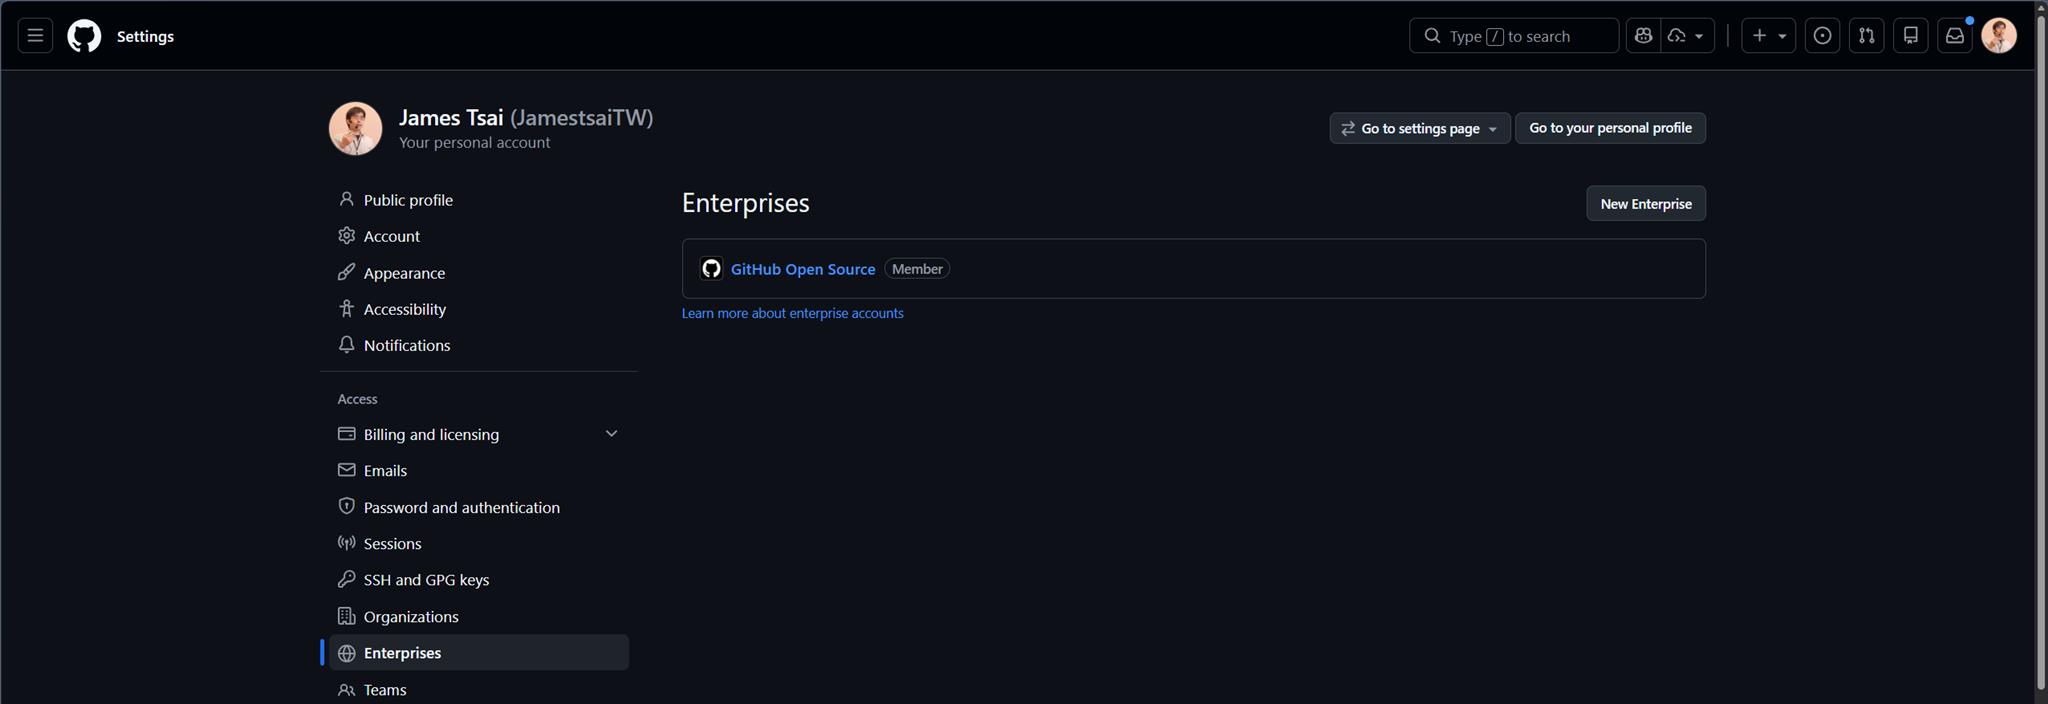Screen dimensions: 2048x704
Task: Go to Password and authentication settings
Action: (x=461, y=508)
